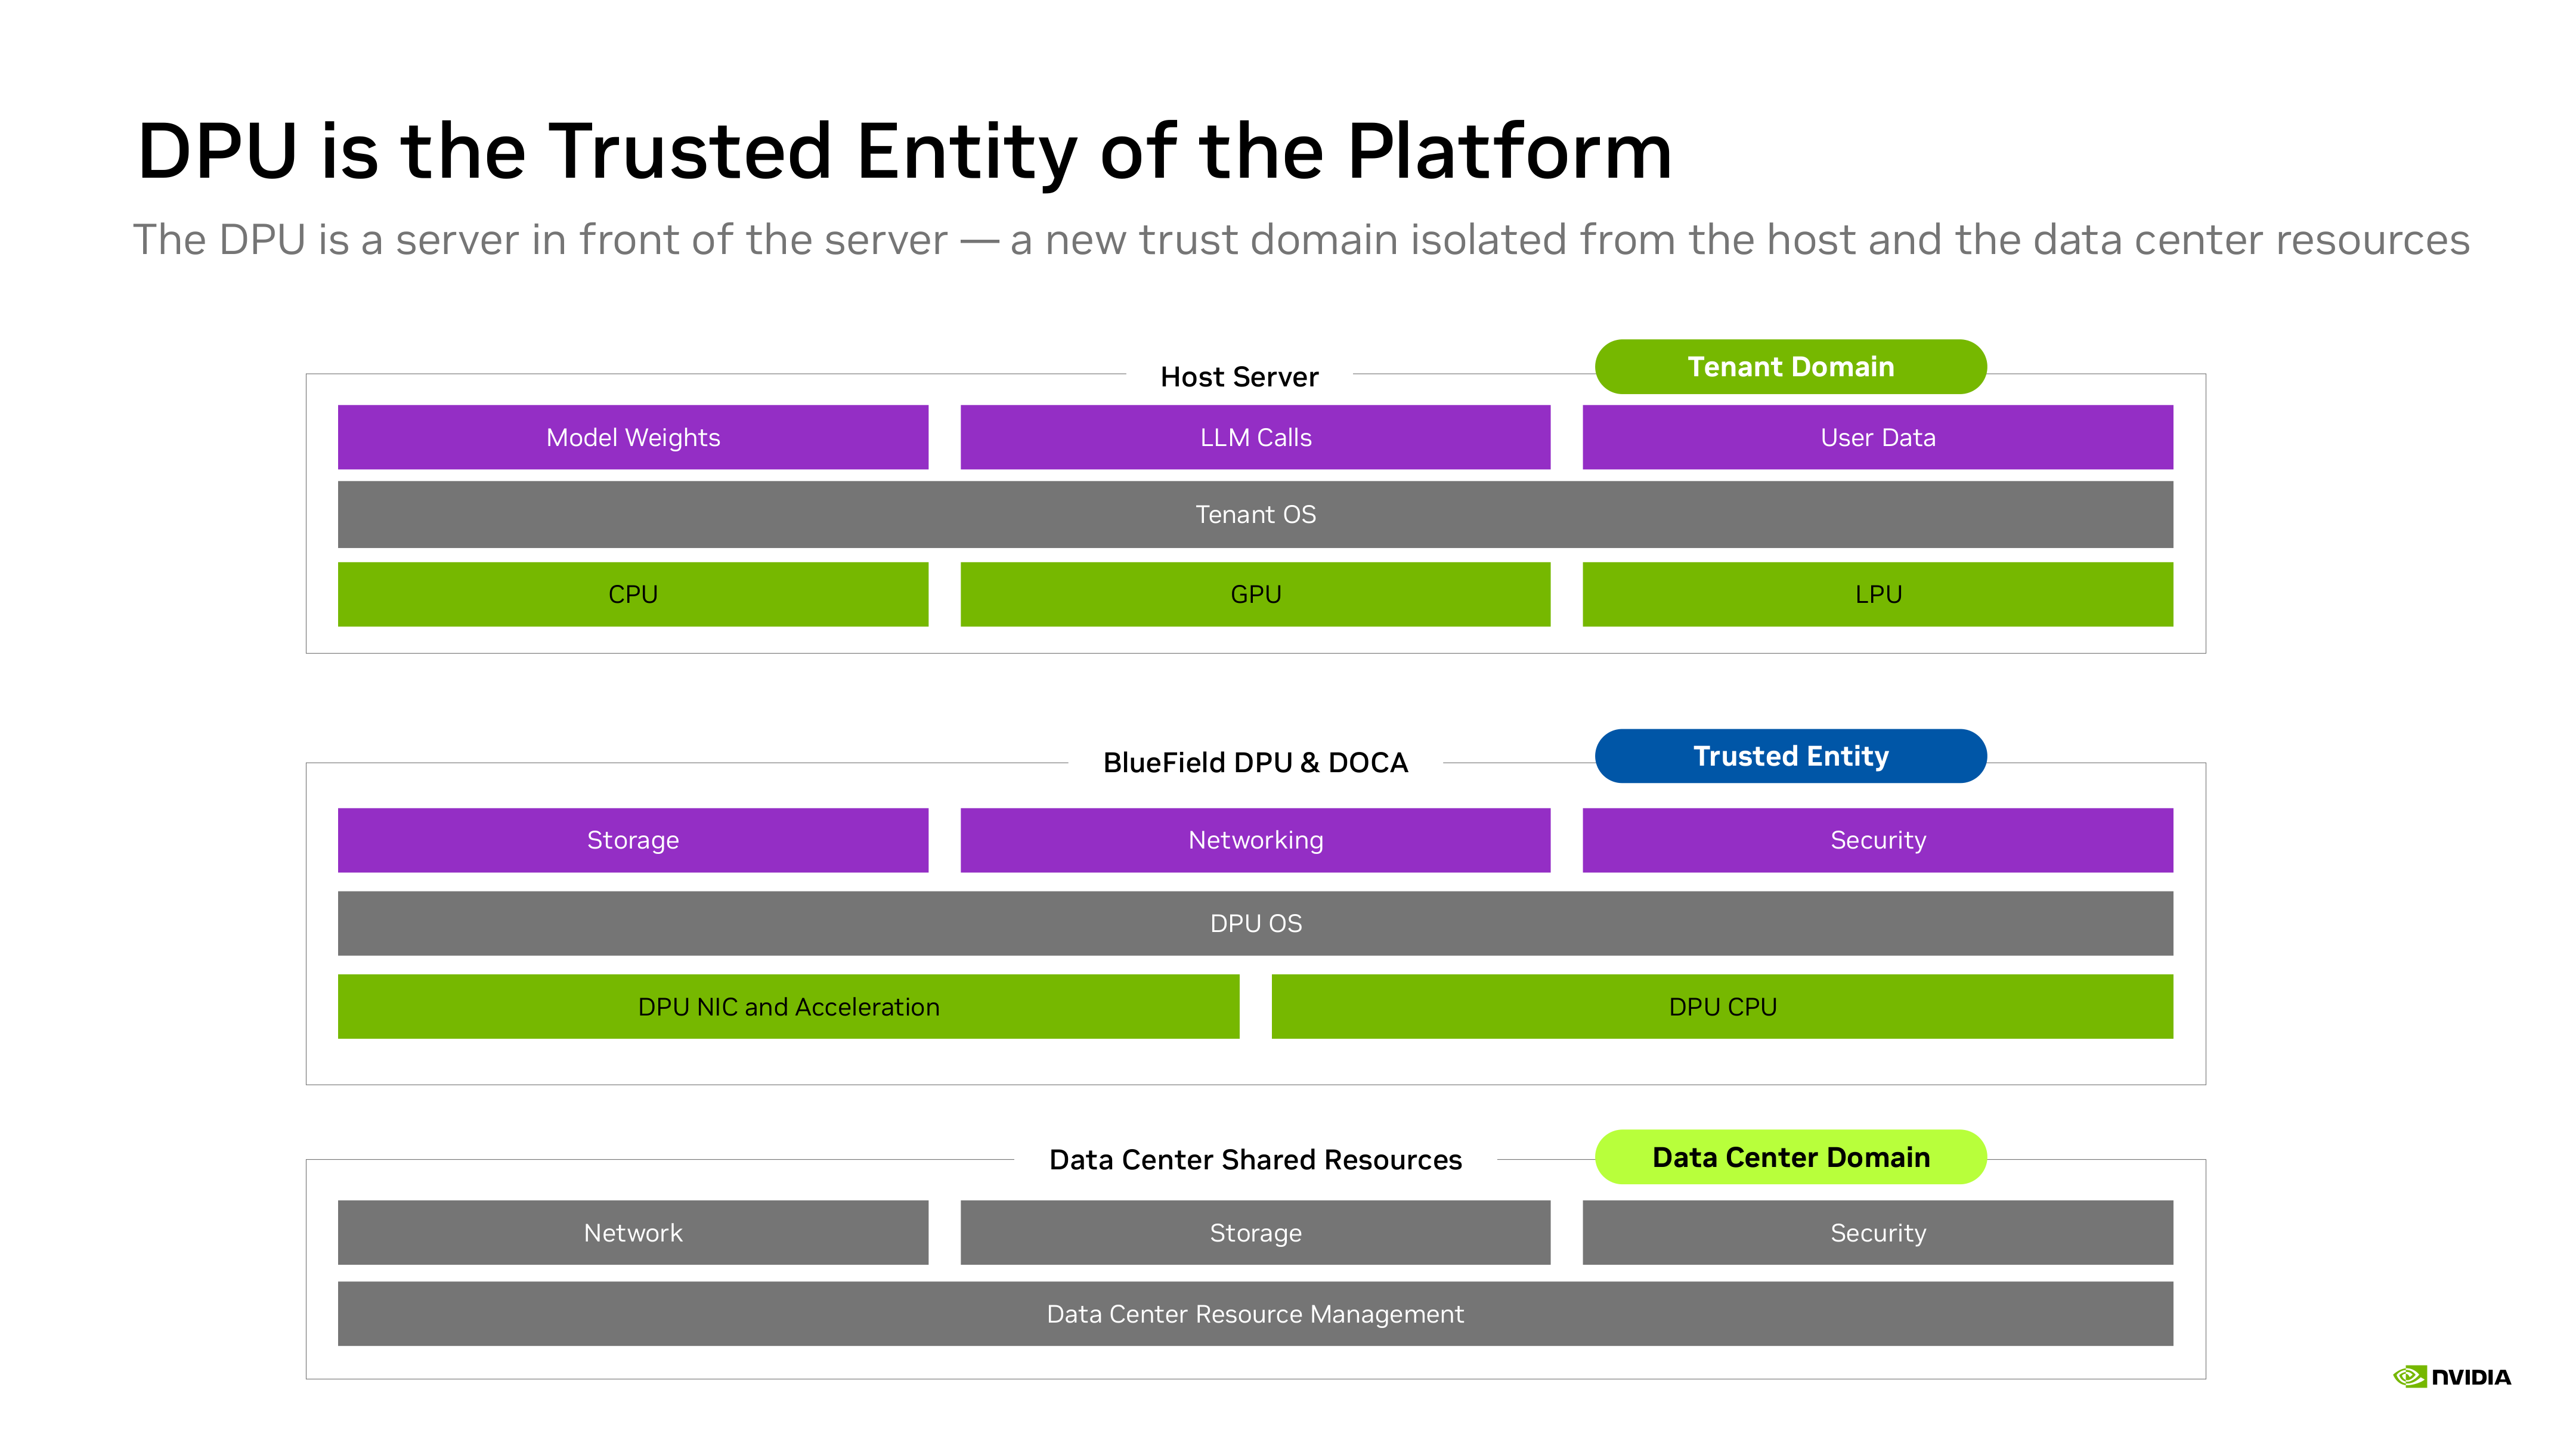2576x1449 pixels.
Task: Click the DPU CPU block
Action: 1722,1006
